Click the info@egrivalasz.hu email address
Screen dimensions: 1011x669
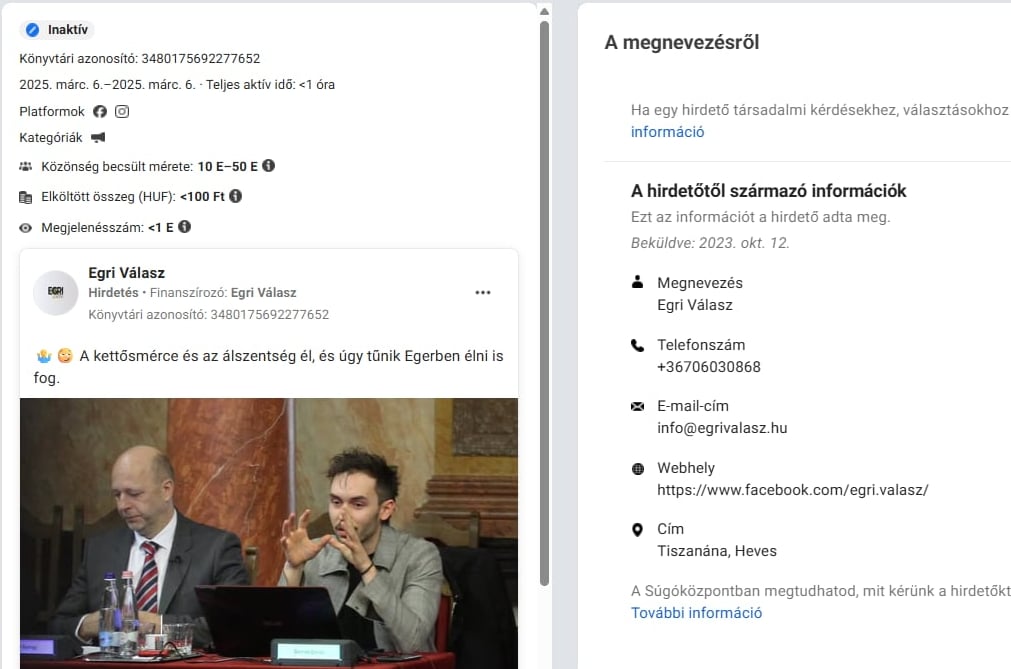click(722, 428)
